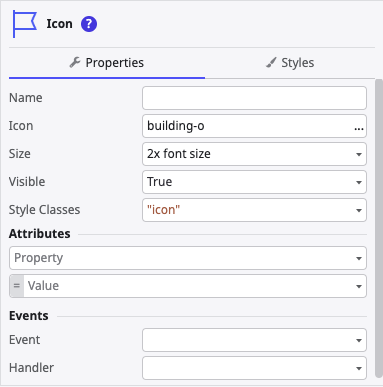Click the Size label text
The image size is (383, 387).
coord(20,154)
